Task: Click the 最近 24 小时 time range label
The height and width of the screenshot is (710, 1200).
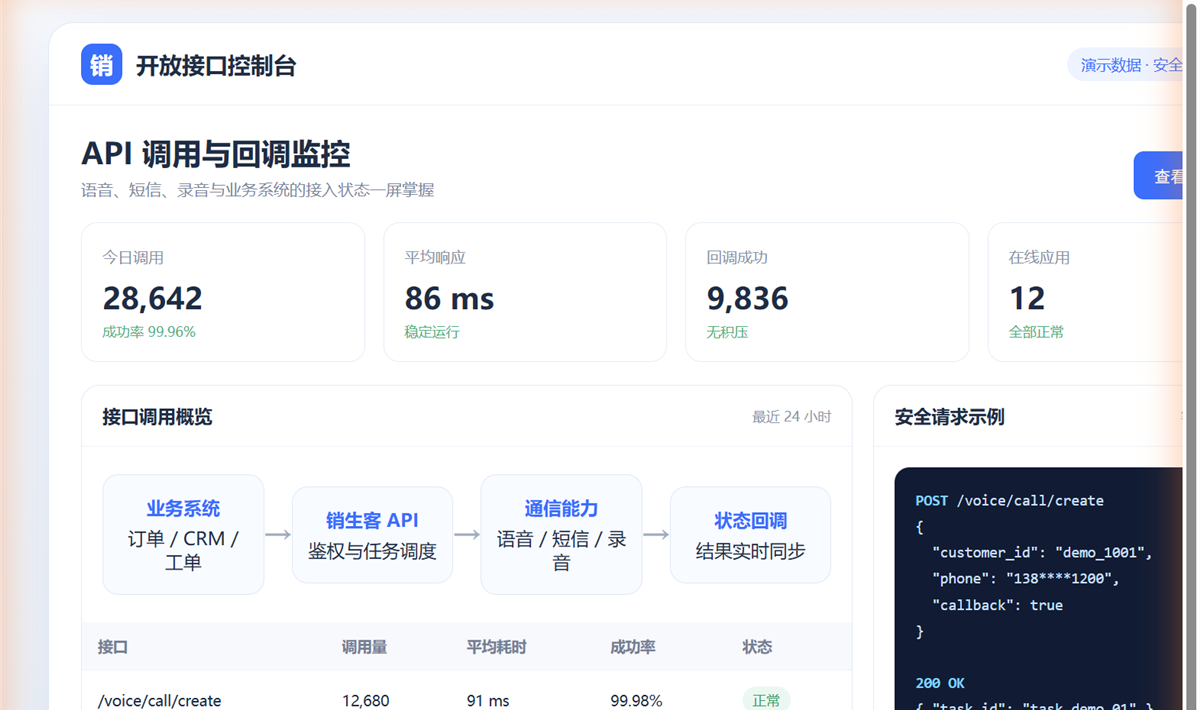Action: [791, 417]
